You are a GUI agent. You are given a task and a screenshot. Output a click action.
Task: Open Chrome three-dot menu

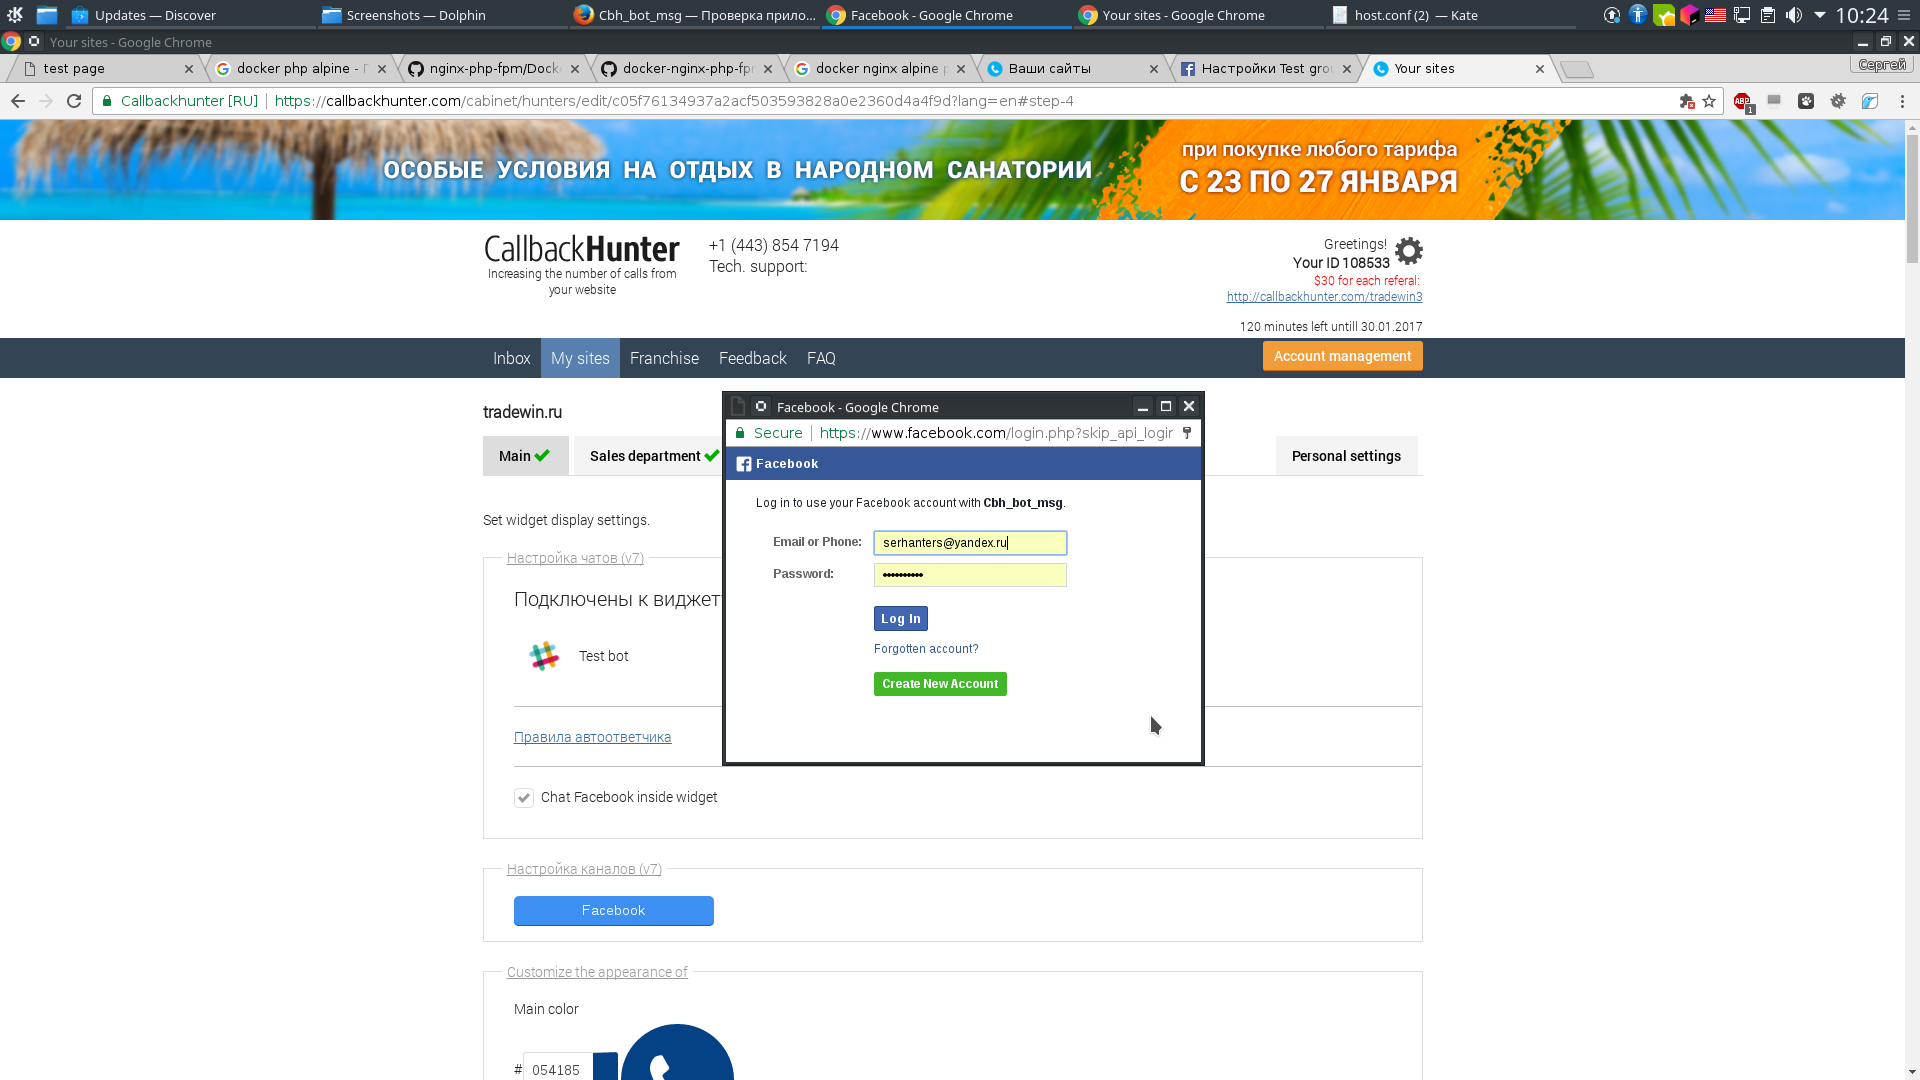1903,101
